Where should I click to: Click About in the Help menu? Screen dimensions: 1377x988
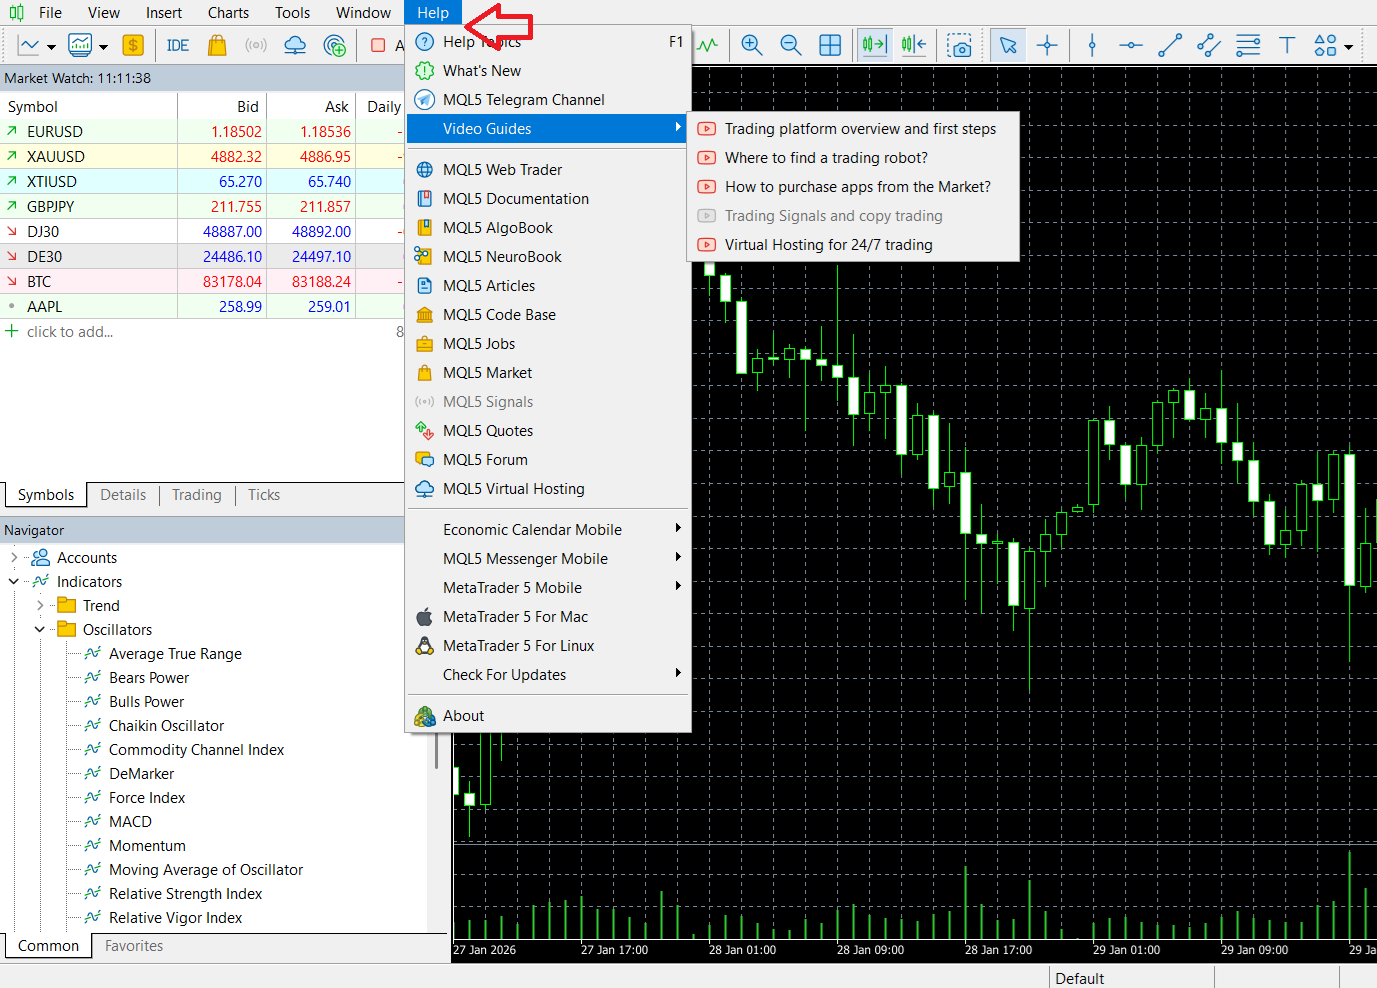tap(548, 716)
